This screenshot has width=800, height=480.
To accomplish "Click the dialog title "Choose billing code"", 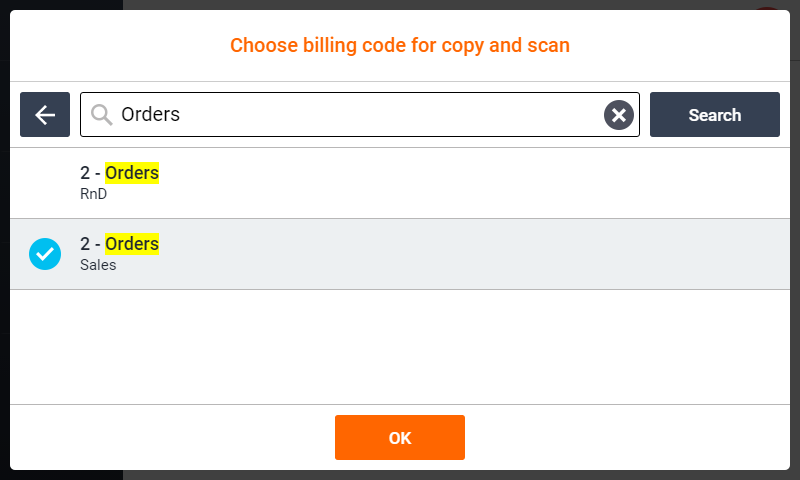I will pos(400,45).
